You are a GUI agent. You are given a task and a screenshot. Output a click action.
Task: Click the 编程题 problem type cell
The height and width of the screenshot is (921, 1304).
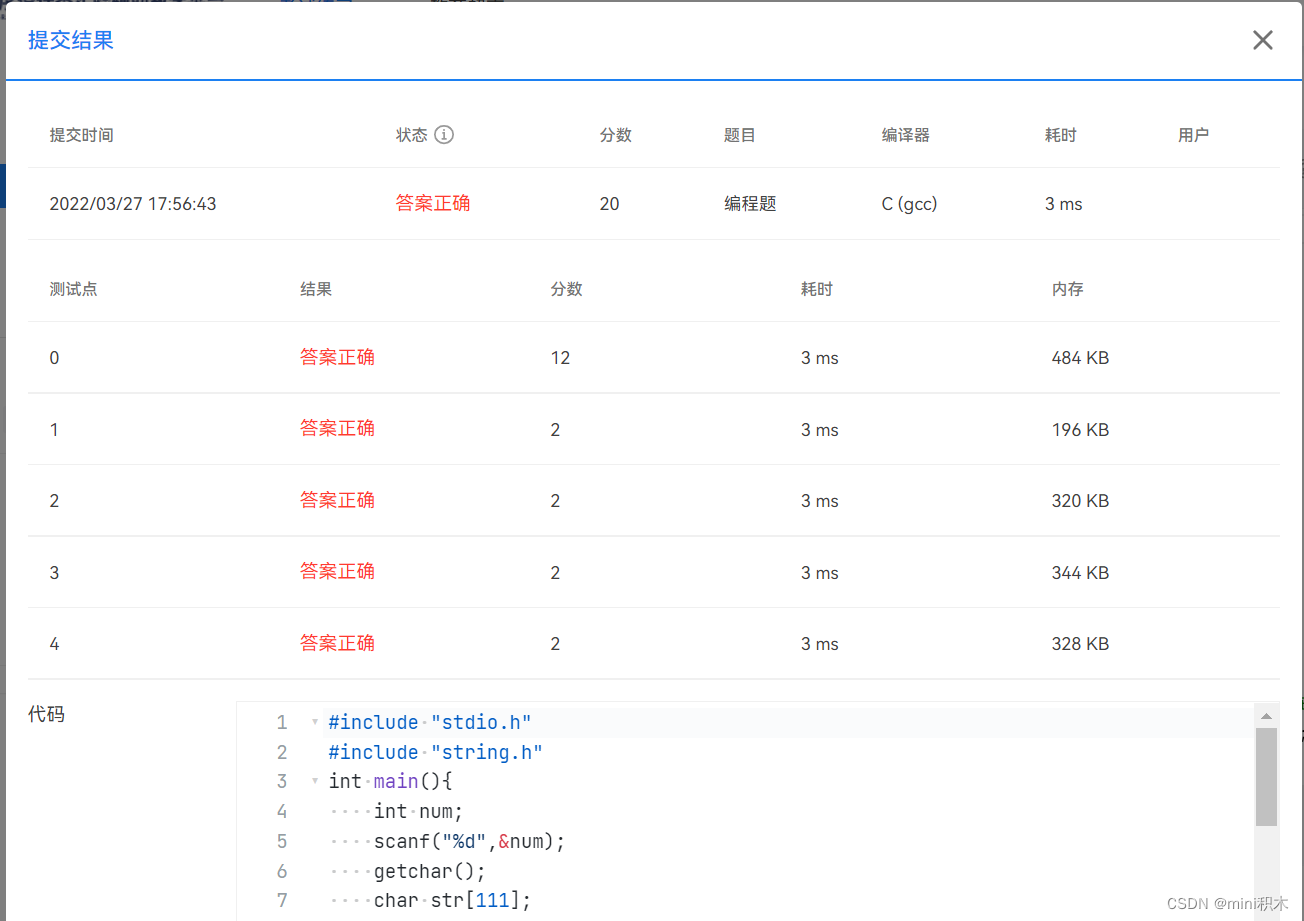(x=750, y=204)
